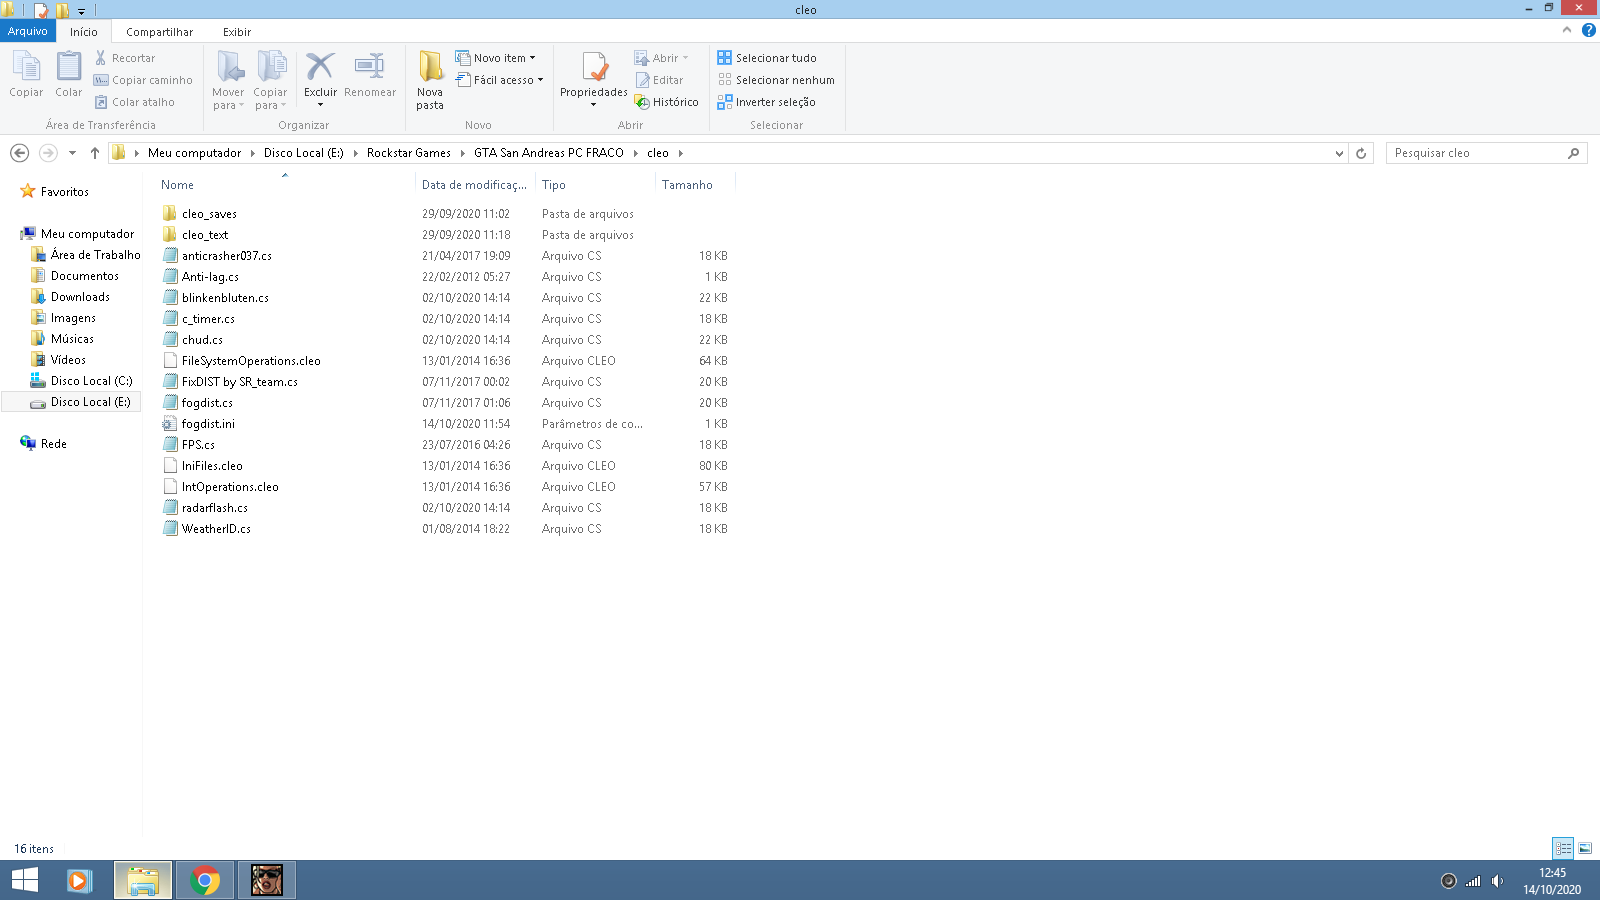This screenshot has width=1600, height=900.
Task: Refresh the folder view
Action: pos(1361,153)
